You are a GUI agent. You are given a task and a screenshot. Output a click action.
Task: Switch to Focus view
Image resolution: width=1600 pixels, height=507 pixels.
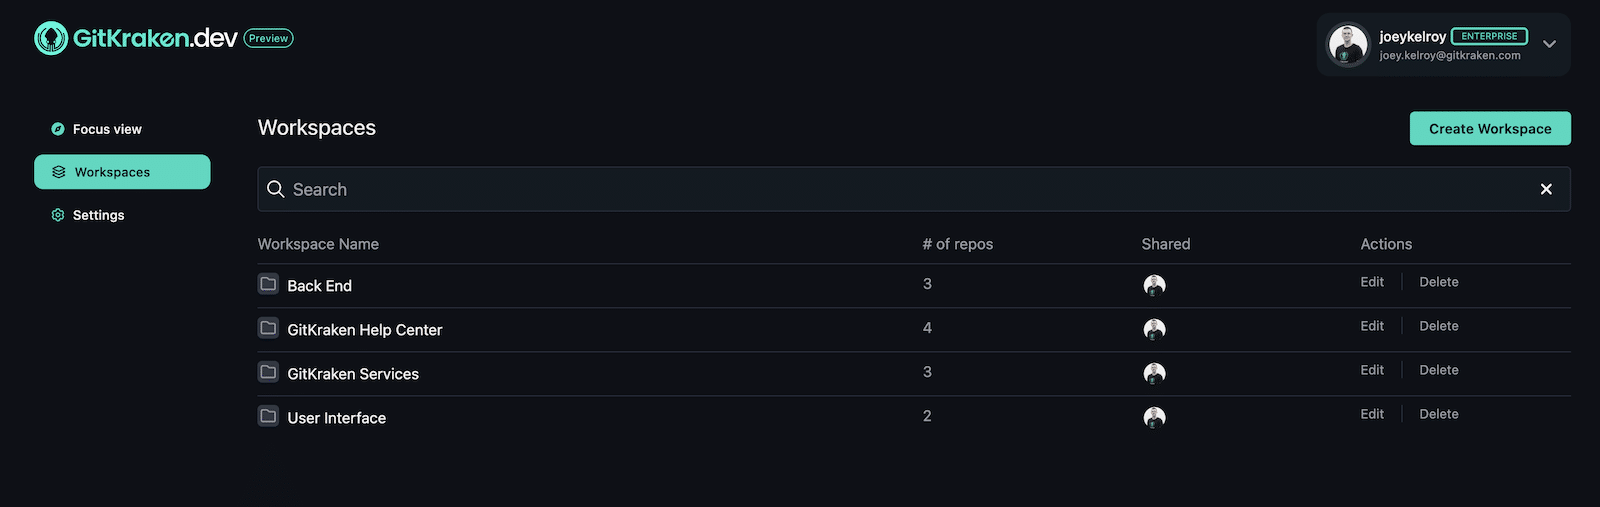click(x=107, y=129)
